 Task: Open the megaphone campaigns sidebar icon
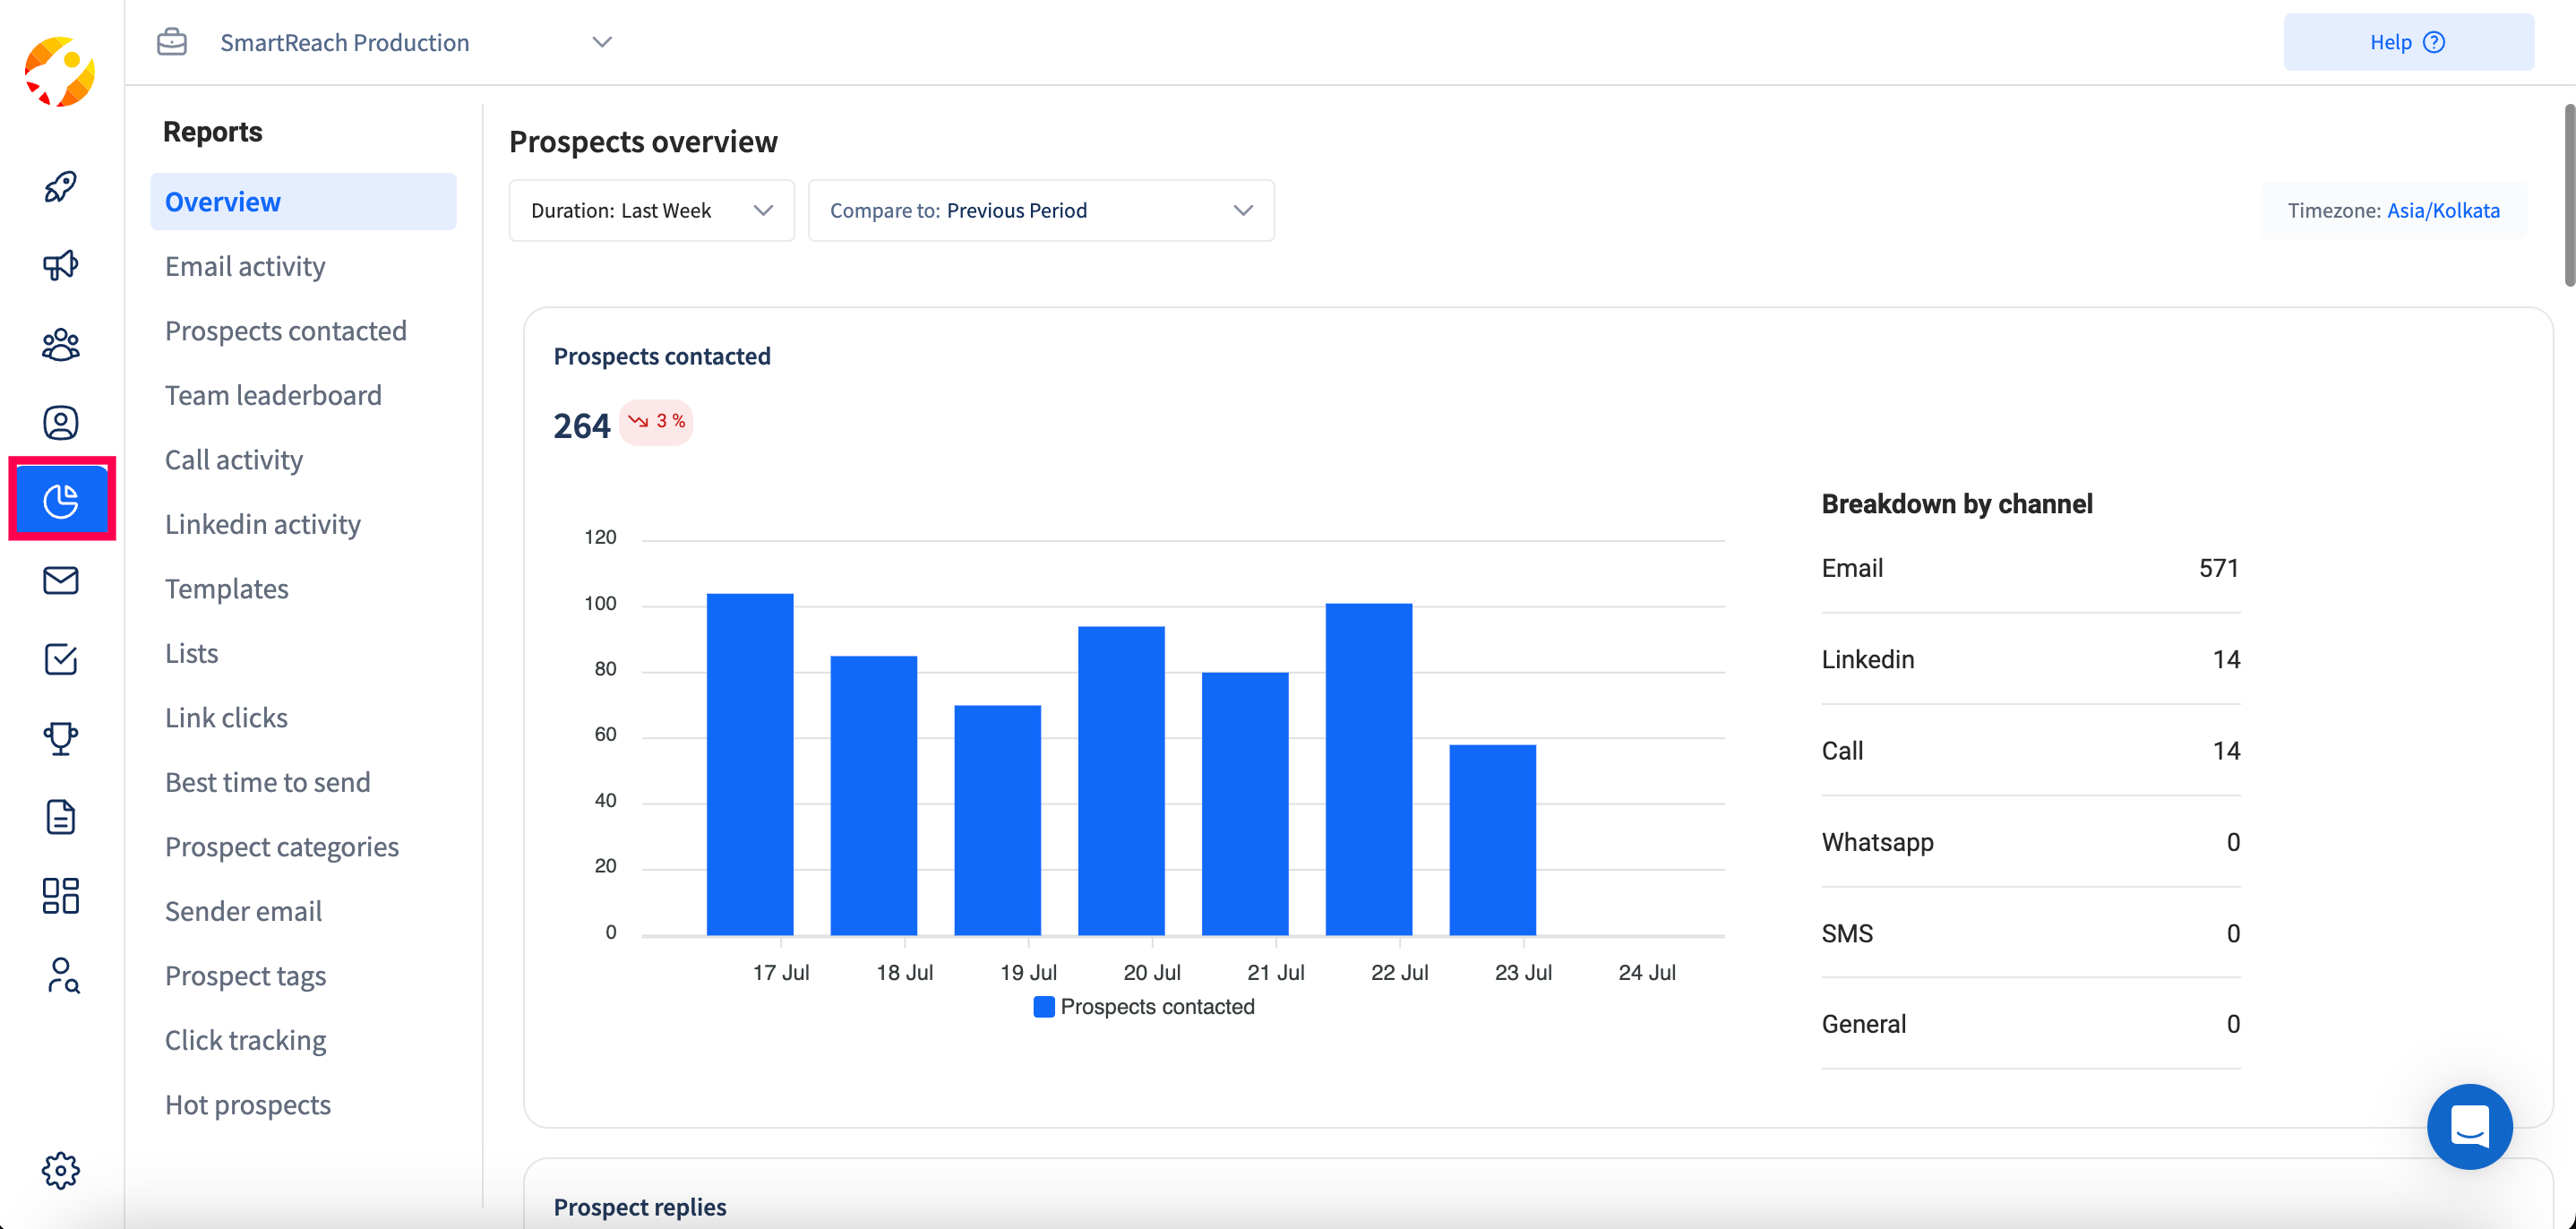[x=61, y=265]
